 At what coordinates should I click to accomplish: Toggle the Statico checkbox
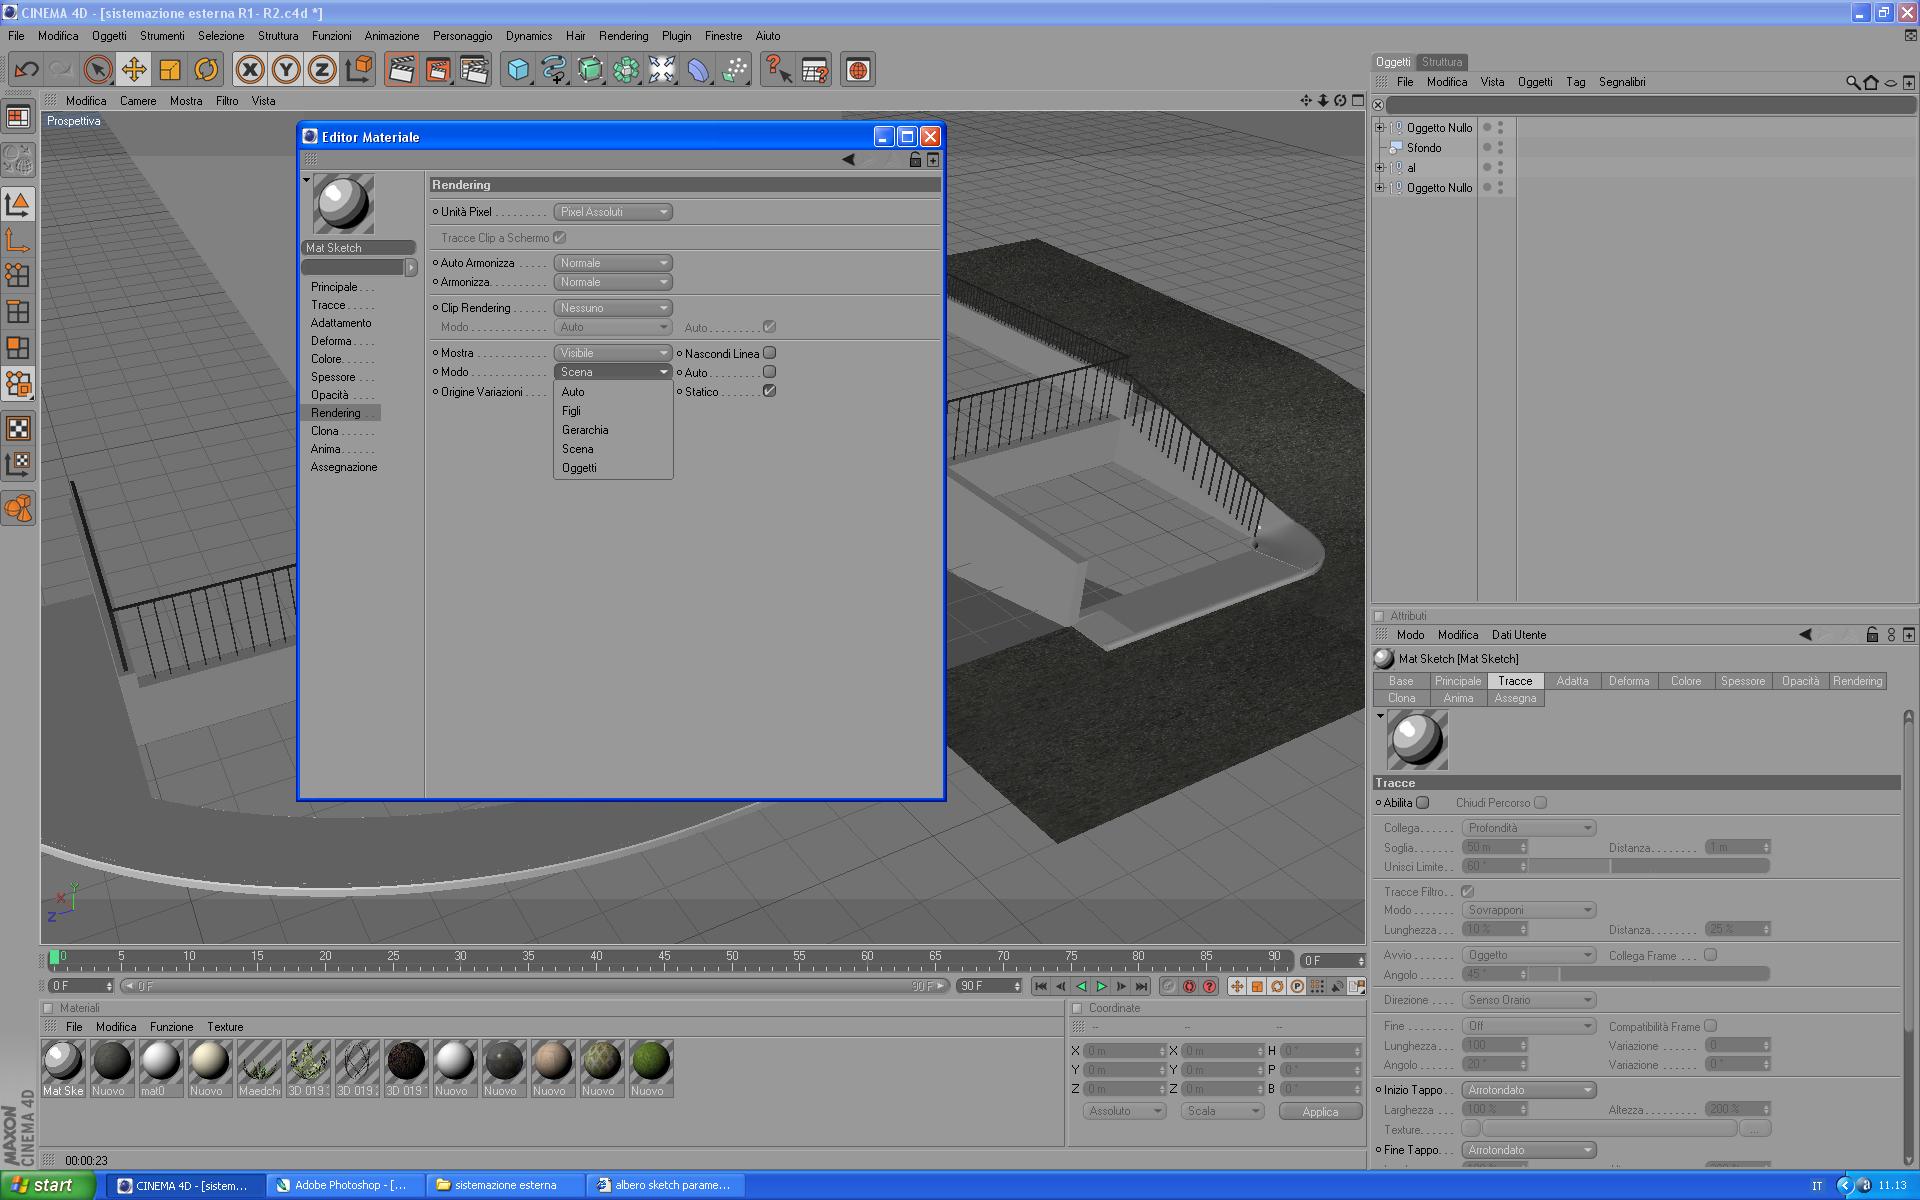[x=769, y=391]
